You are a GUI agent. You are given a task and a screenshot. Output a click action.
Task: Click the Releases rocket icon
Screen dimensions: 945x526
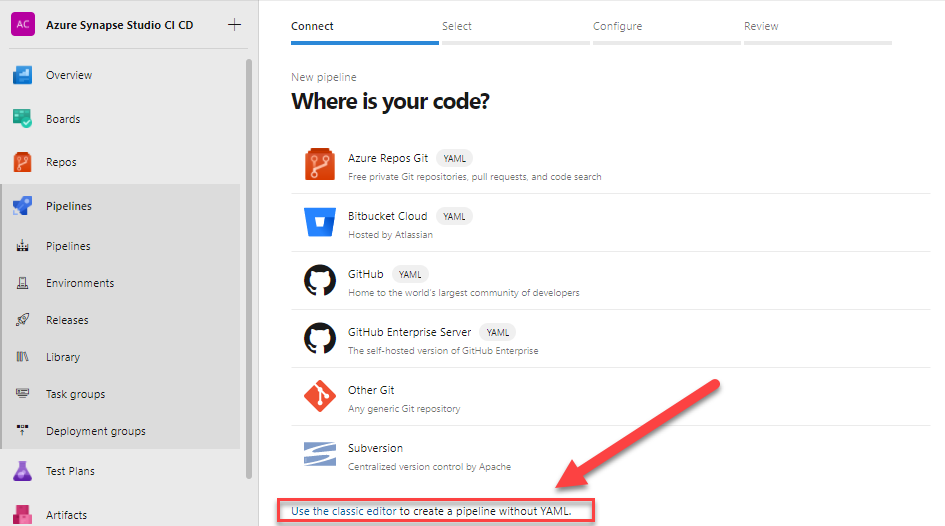tap(22, 320)
